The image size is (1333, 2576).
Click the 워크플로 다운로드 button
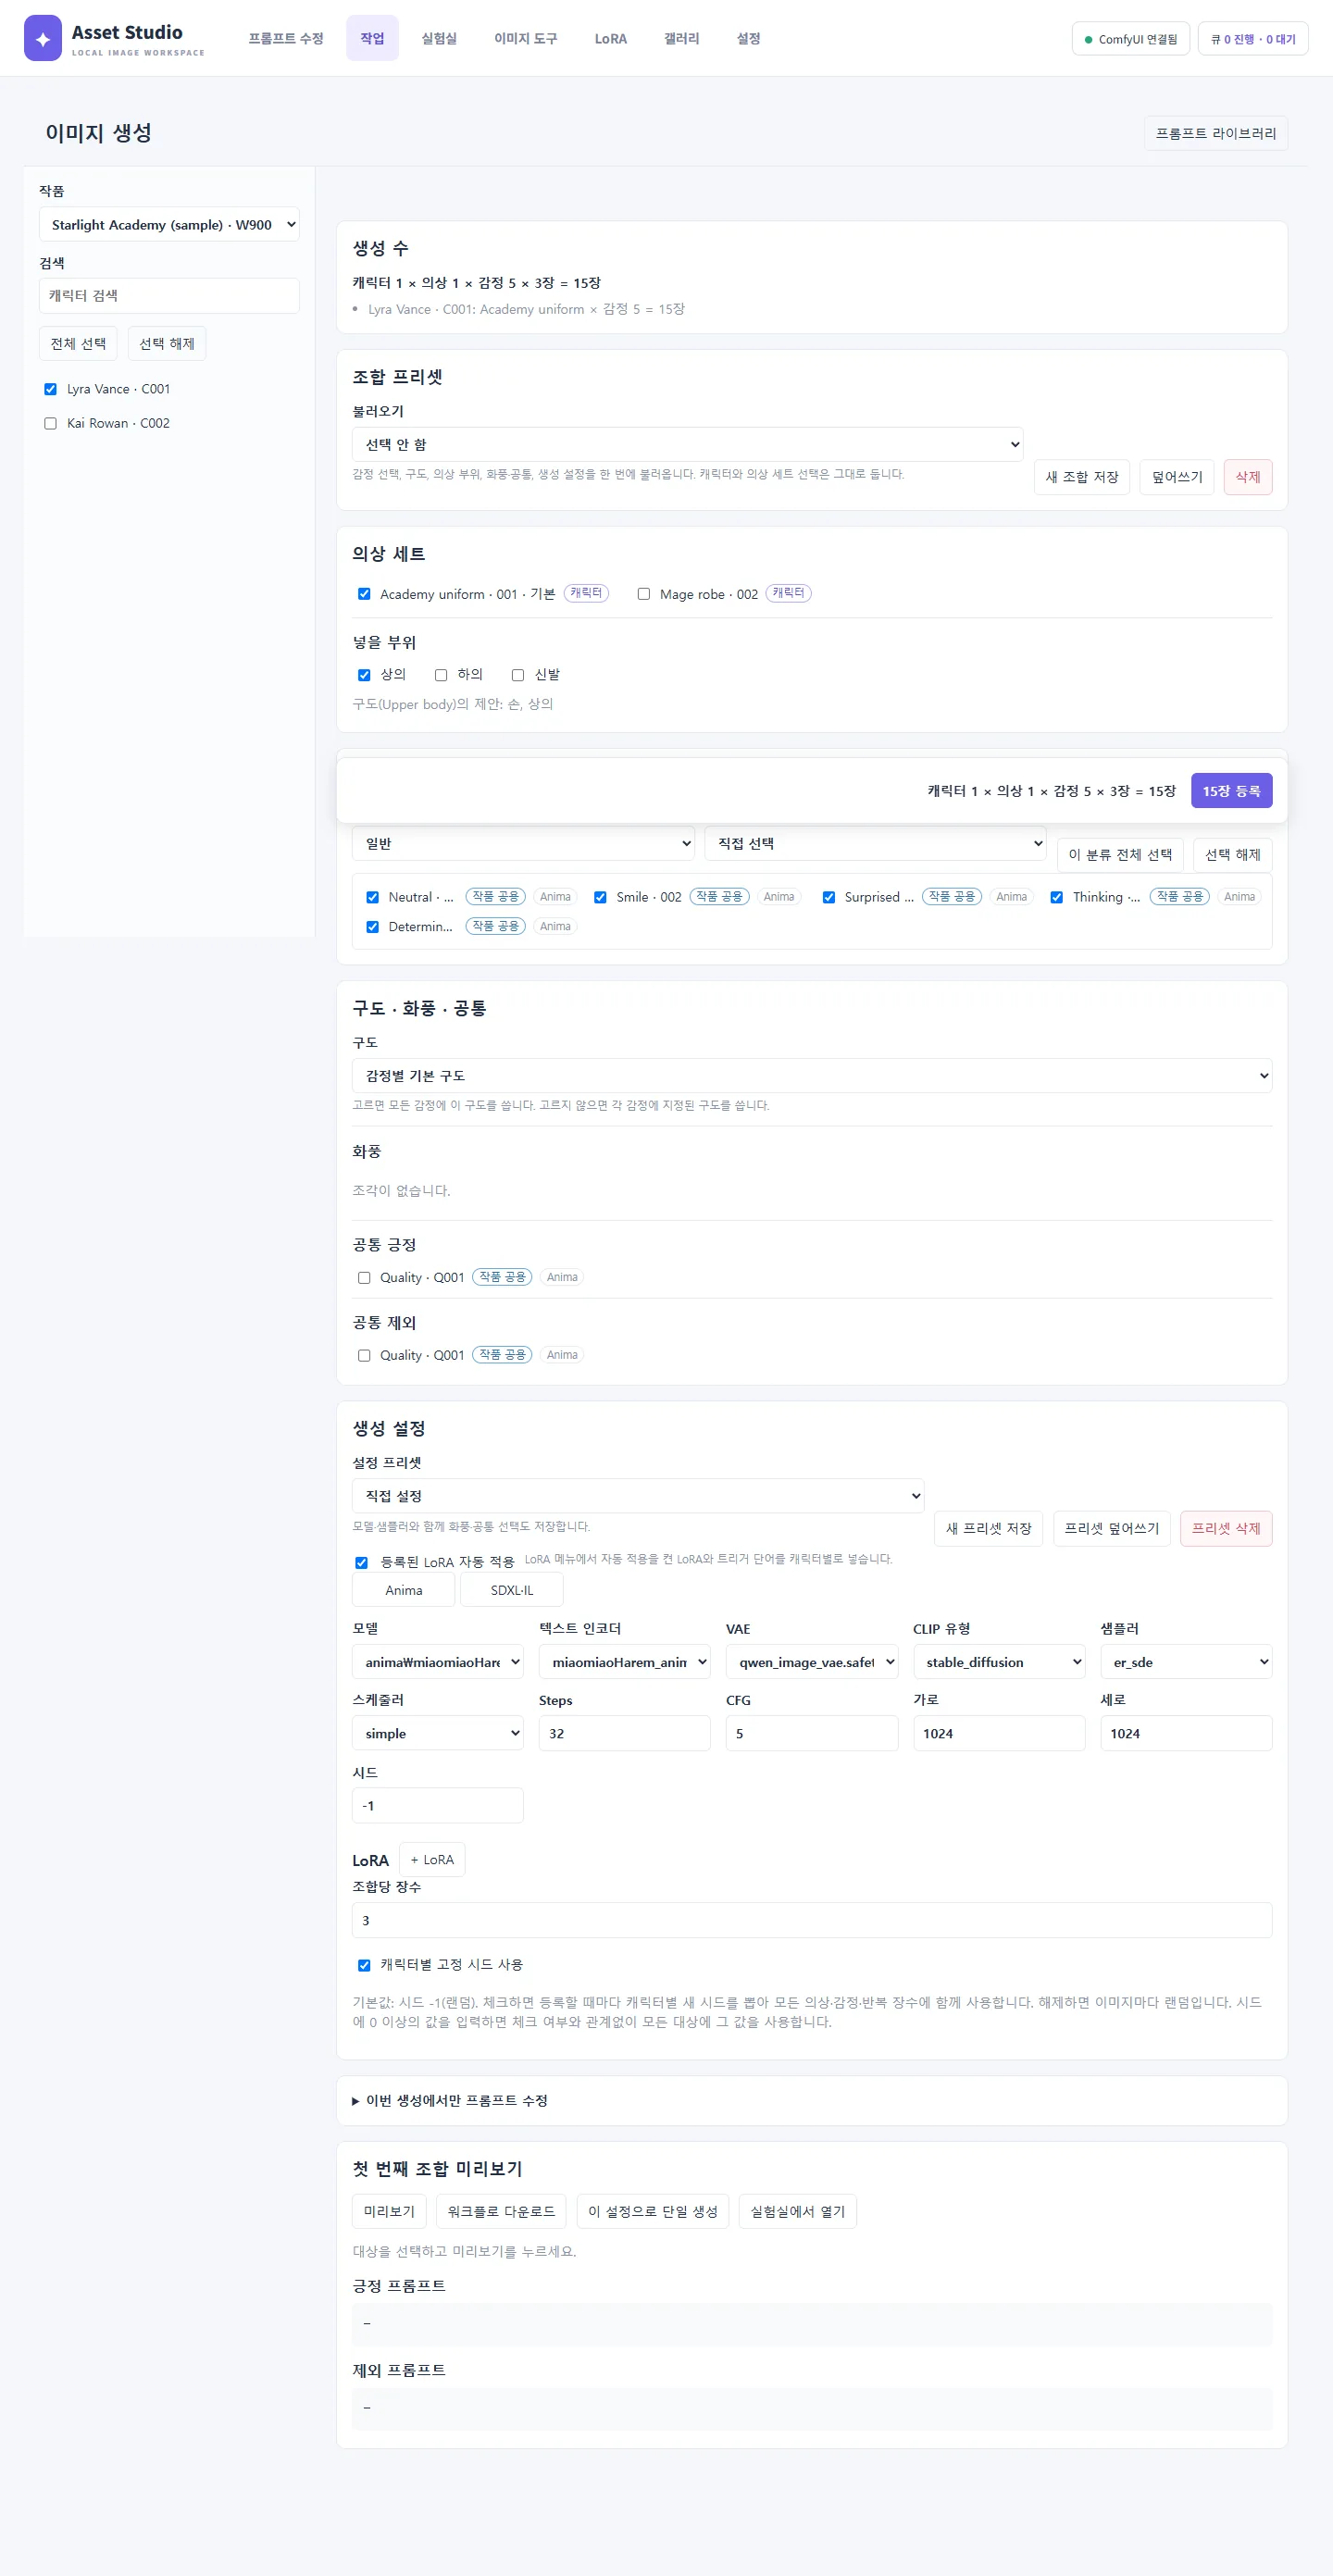(x=501, y=2211)
